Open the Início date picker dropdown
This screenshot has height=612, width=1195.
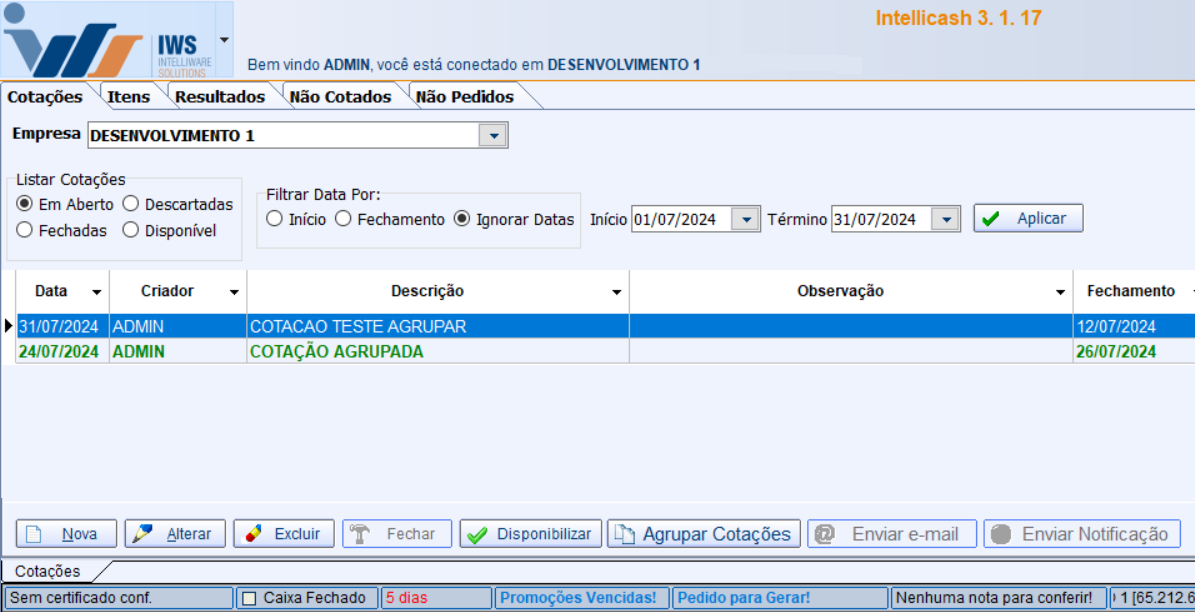(x=745, y=219)
